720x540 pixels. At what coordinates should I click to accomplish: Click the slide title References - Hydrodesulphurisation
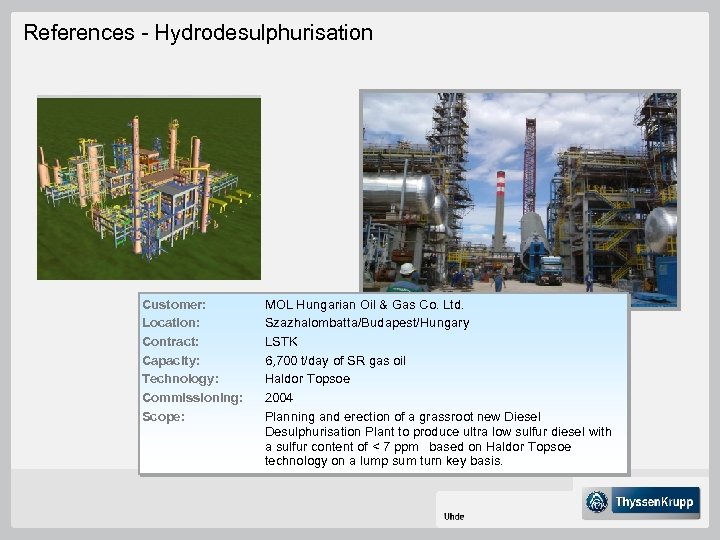[198, 33]
